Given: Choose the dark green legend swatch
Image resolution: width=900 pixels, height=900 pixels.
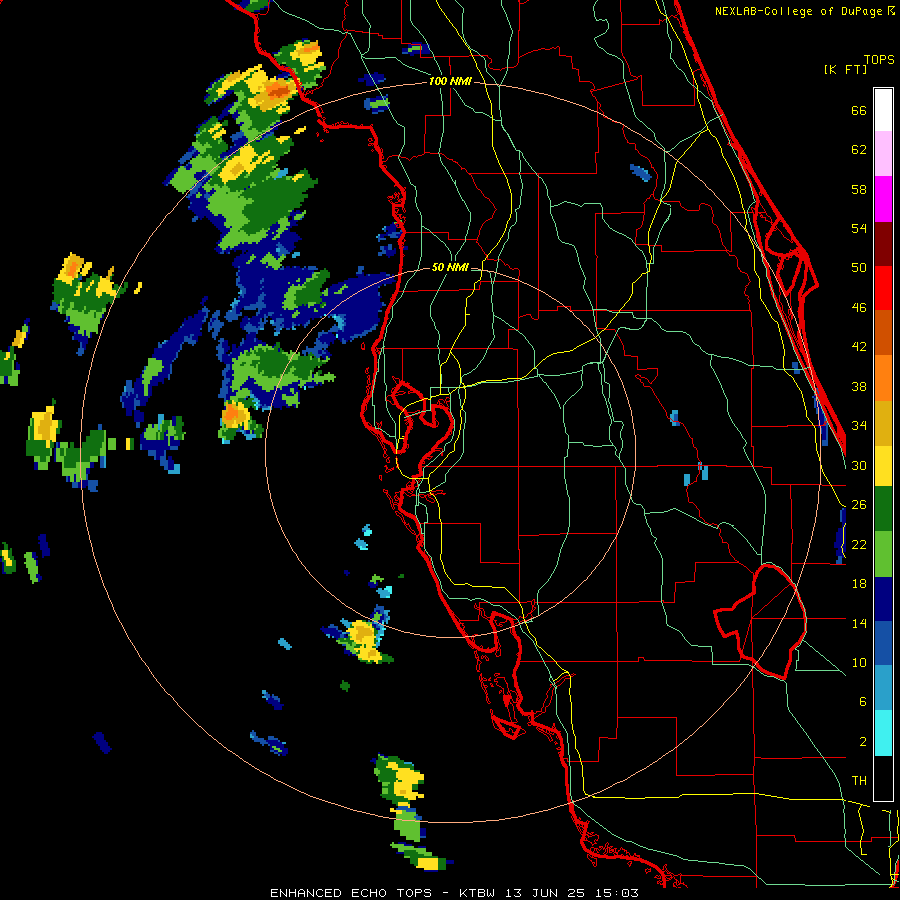Looking at the screenshot, I should pos(883,509).
